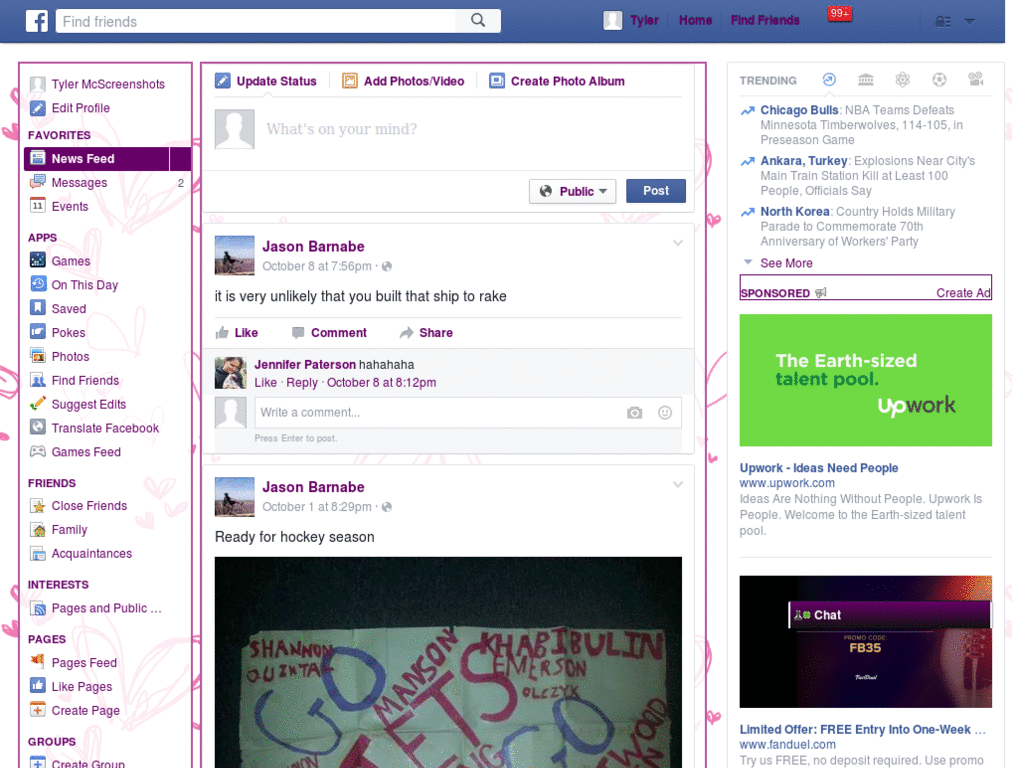
Task: Click the Post button
Action: (x=656, y=191)
